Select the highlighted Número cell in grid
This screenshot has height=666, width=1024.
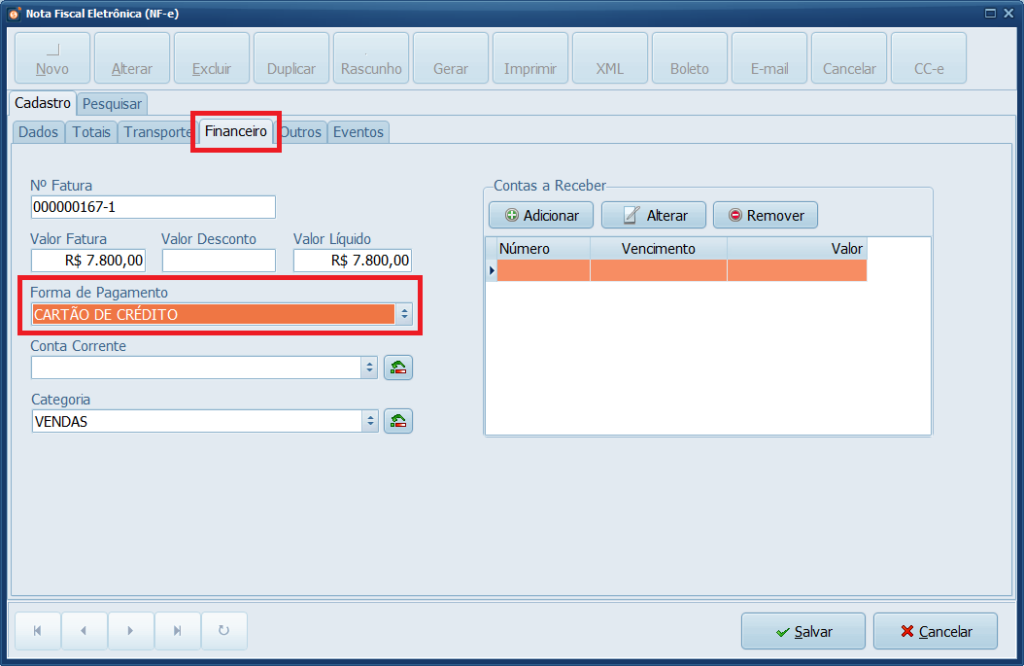click(x=543, y=270)
